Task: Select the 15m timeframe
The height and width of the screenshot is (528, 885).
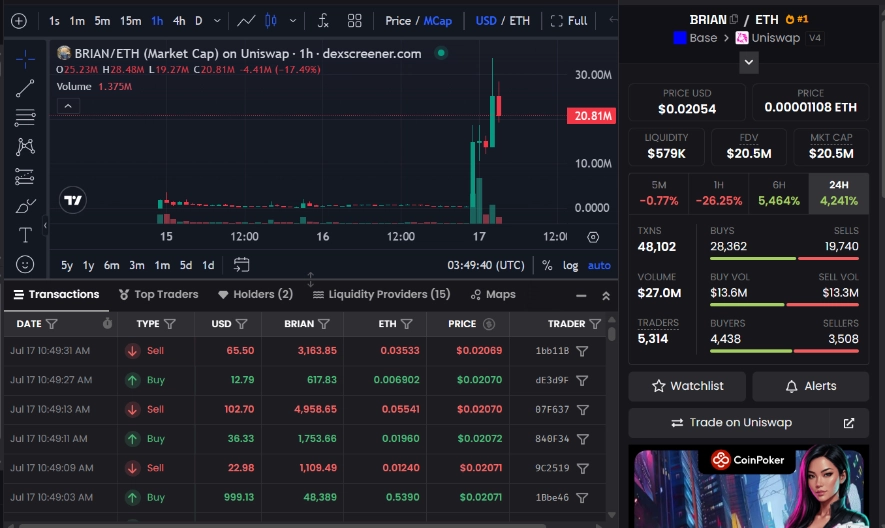Action: pyautogui.click(x=130, y=21)
